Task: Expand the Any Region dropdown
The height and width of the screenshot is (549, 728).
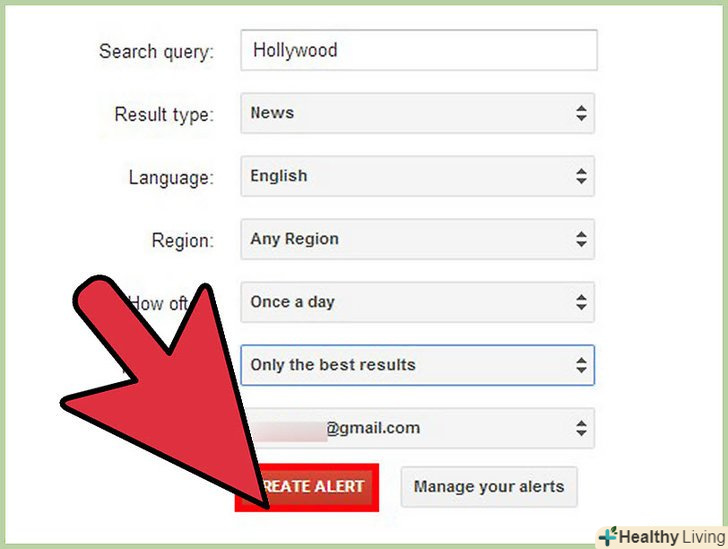Action: [417, 239]
